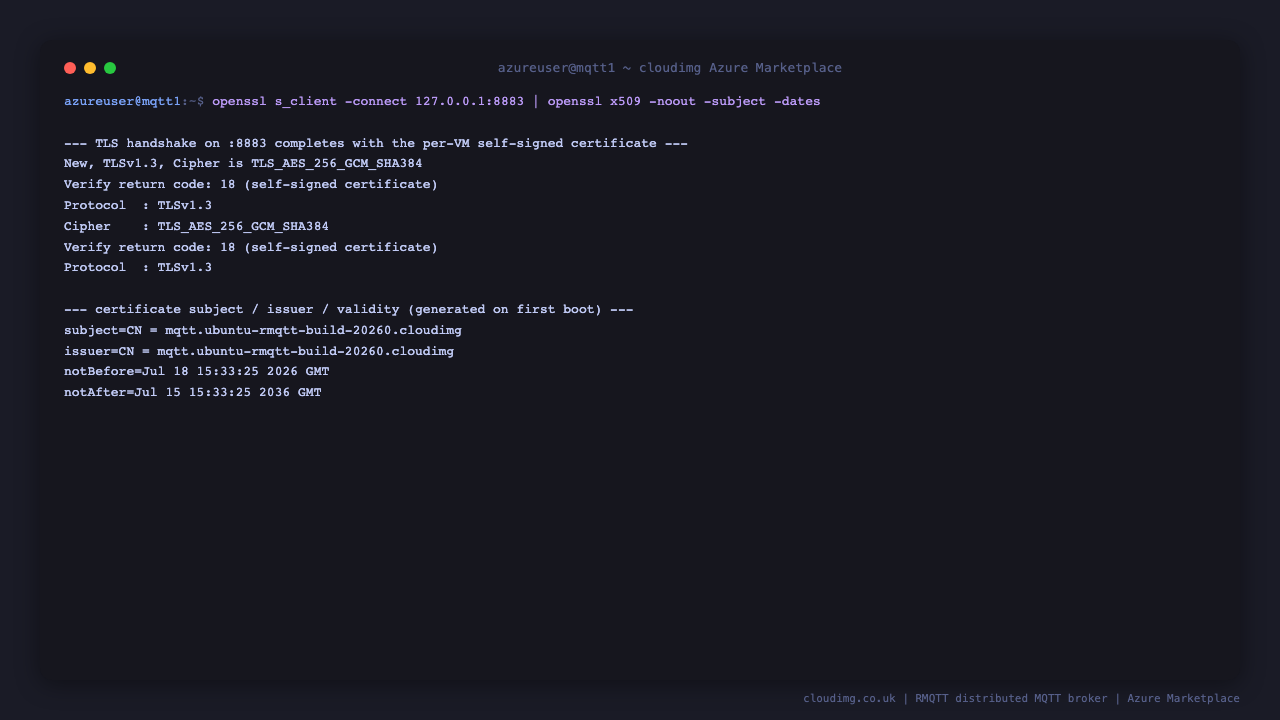Click the 'New, TLSv1.3, Cipher is TLS_AES_256_GCM_SHA384' line
The image size is (1280, 720).
[243, 164]
